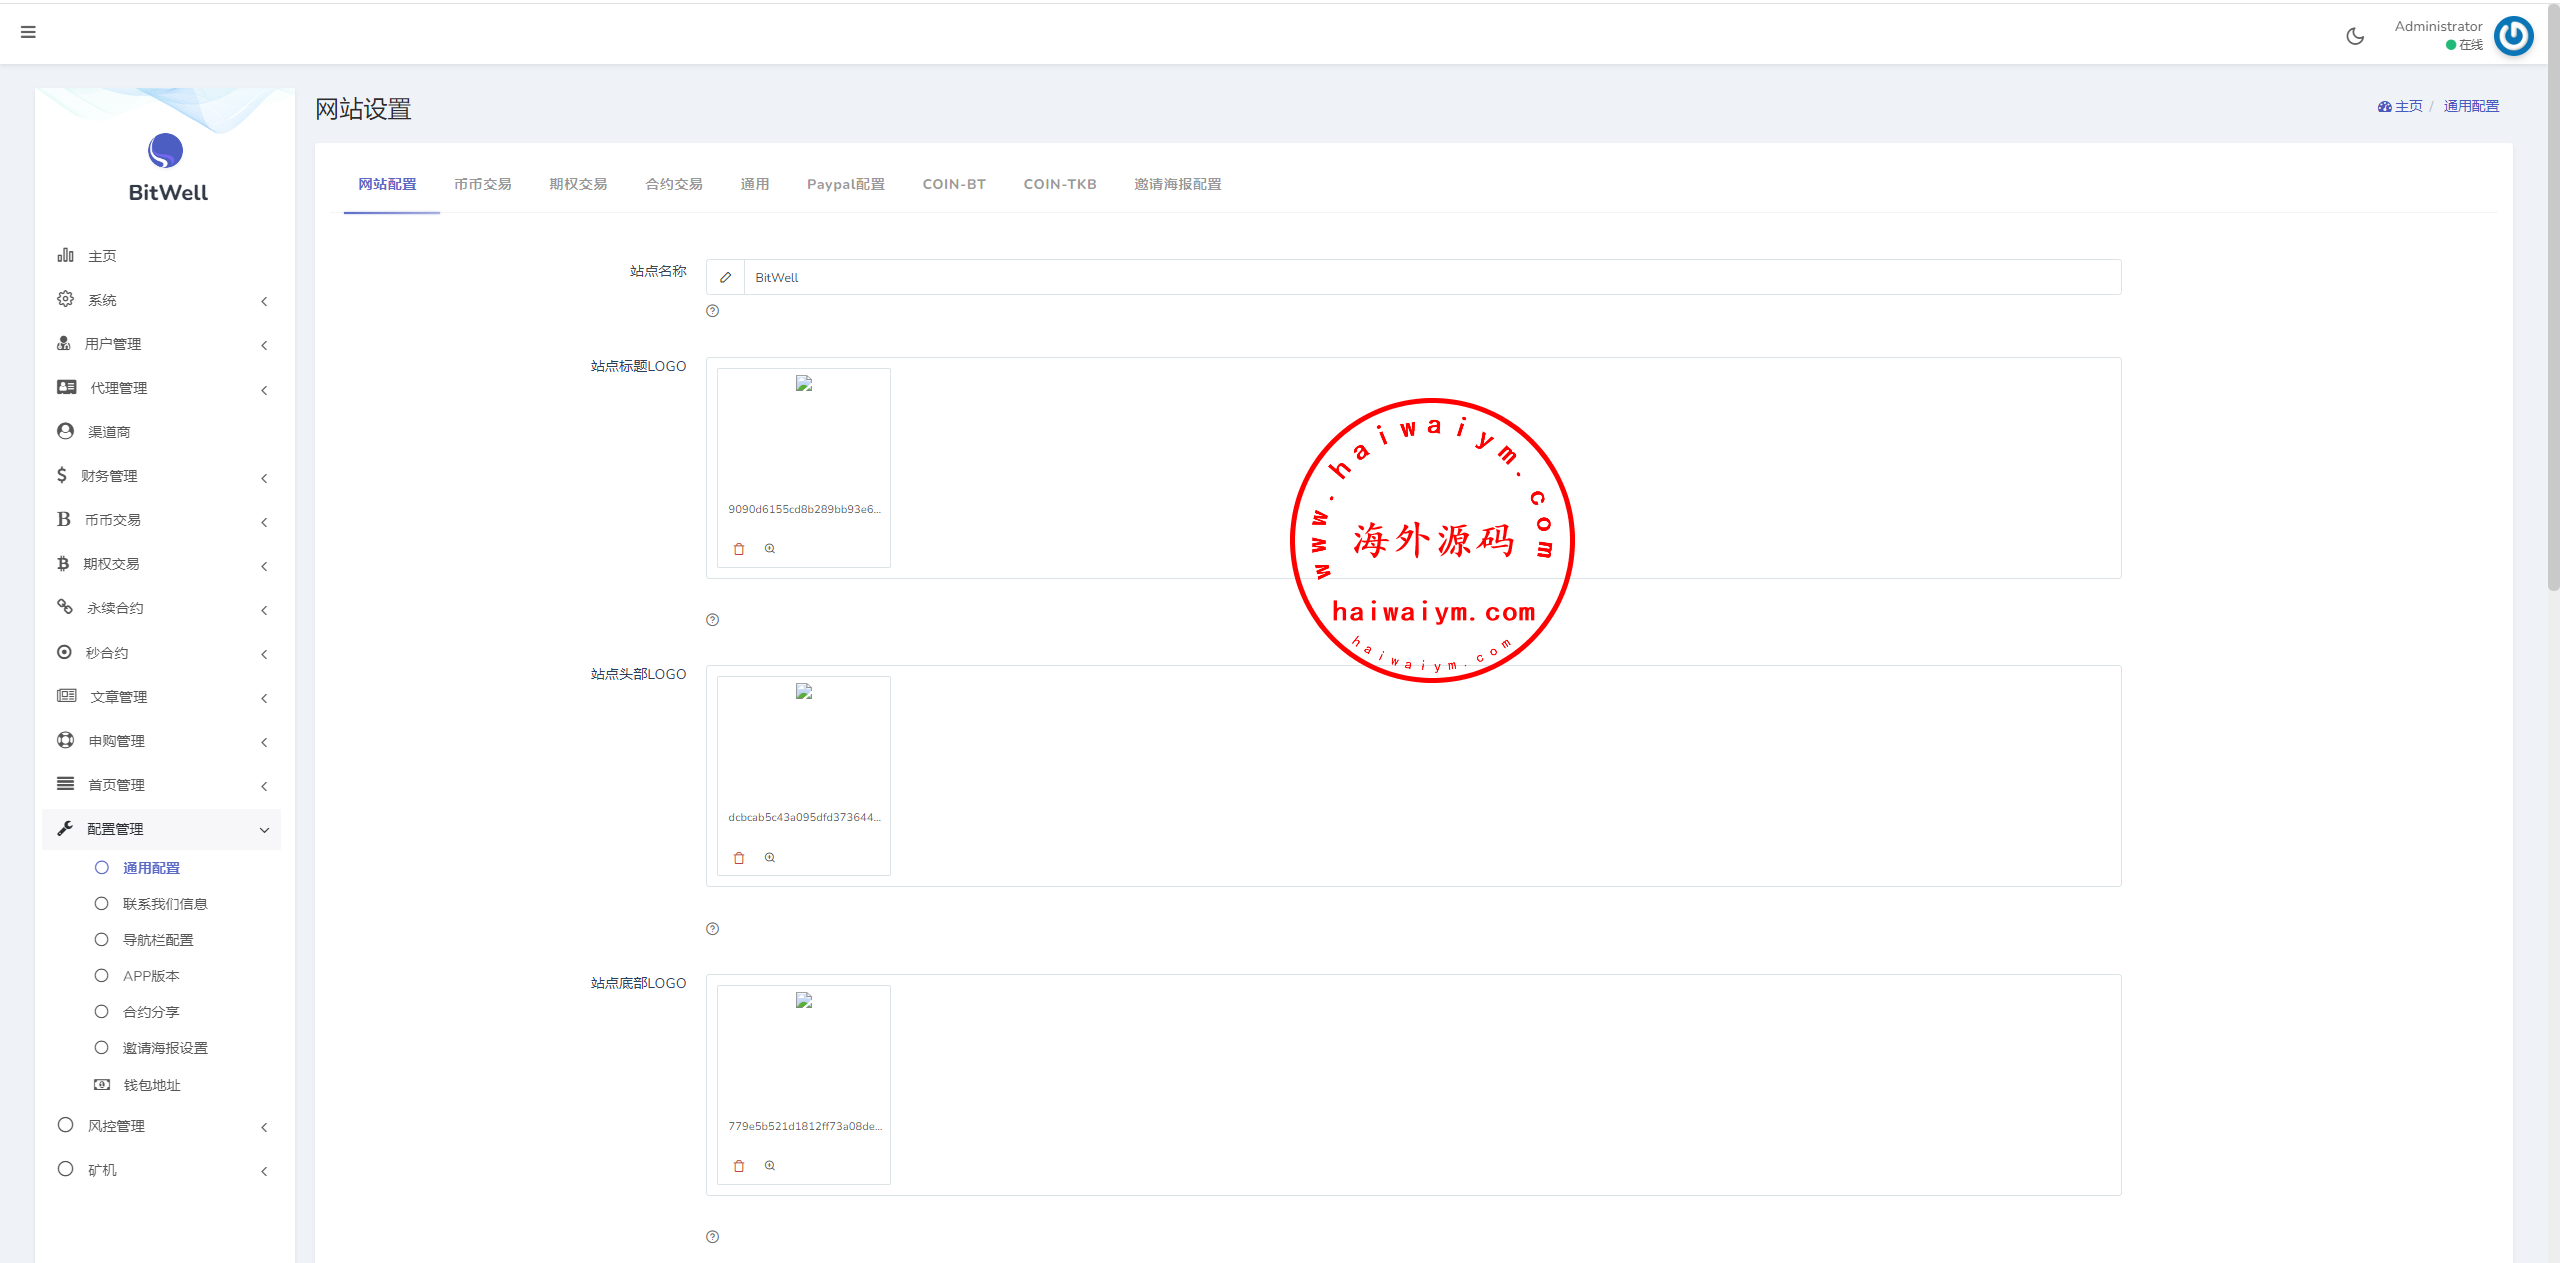Open 主页 dashboard in sidebar
Screen dimensions: 2560x1263
(102, 256)
